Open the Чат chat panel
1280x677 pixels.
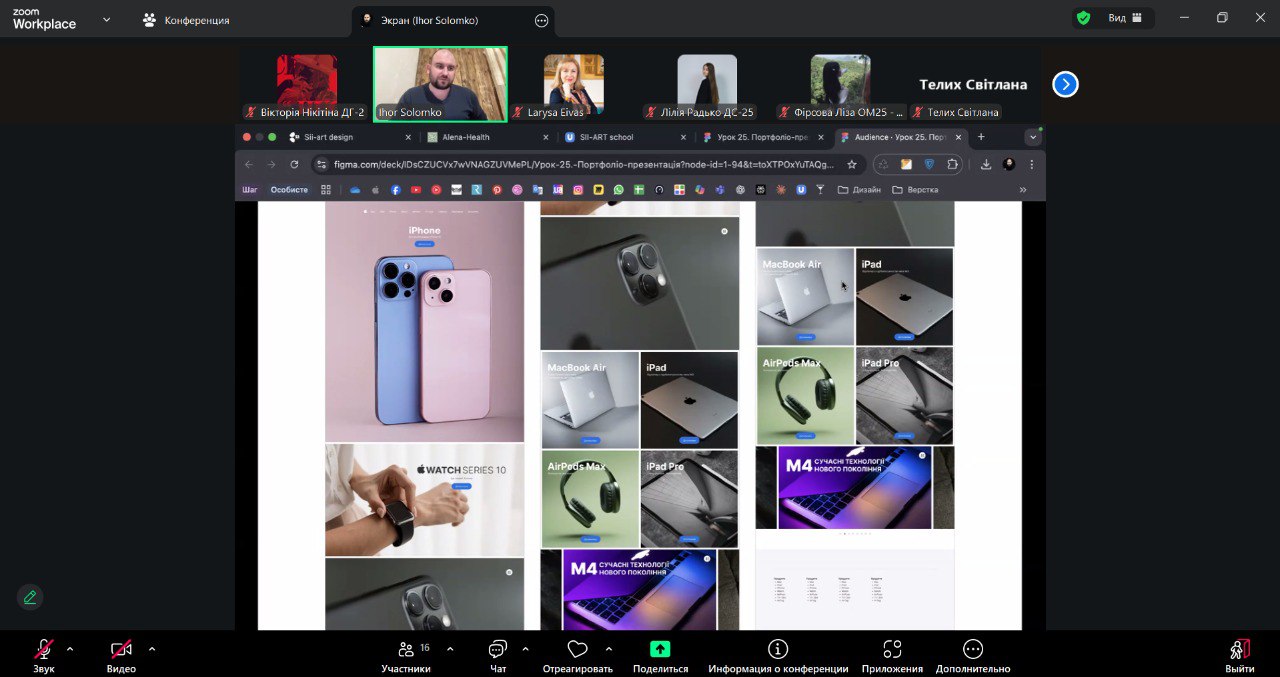pyautogui.click(x=498, y=650)
